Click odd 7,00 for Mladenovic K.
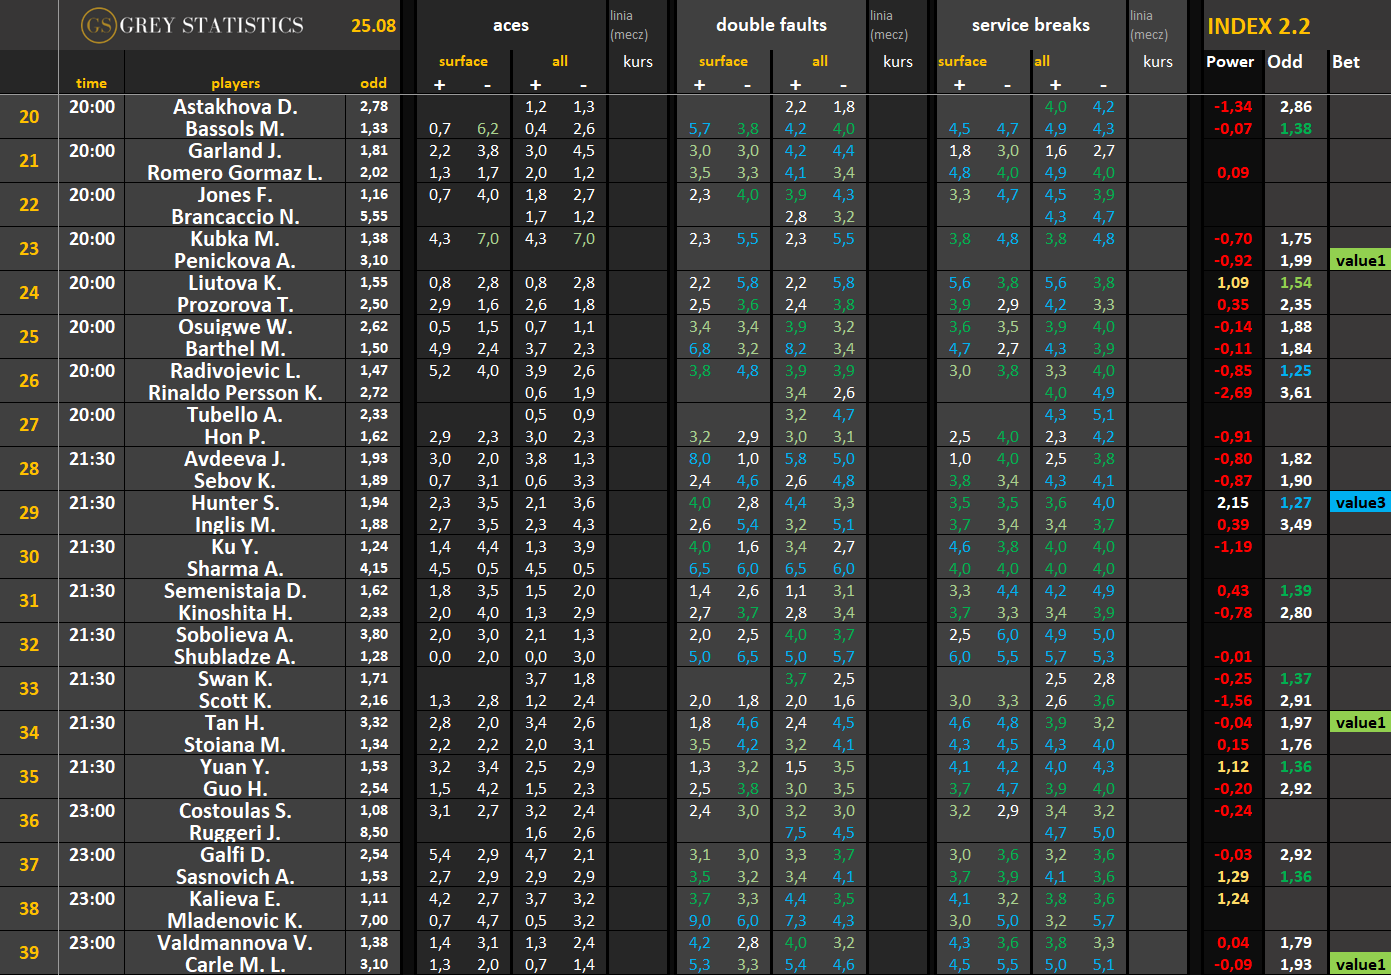 point(374,920)
